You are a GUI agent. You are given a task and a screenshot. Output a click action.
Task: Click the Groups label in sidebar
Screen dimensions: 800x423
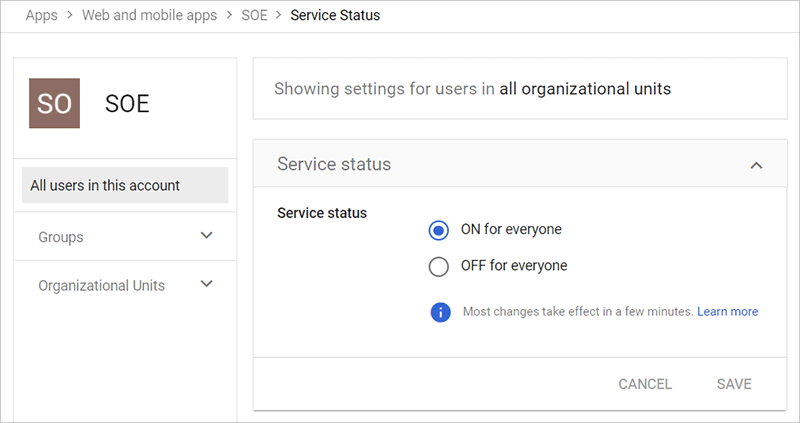click(61, 237)
